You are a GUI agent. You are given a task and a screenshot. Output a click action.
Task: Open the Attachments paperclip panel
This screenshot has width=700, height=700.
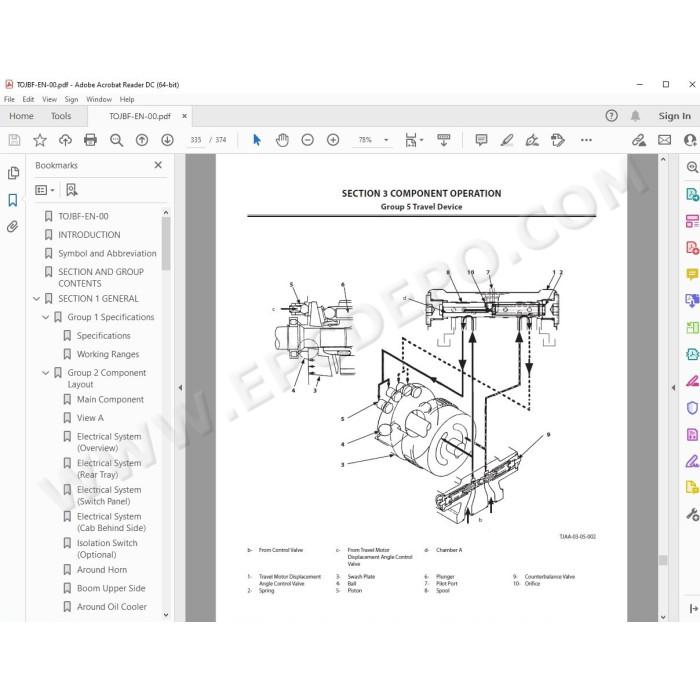point(12,227)
